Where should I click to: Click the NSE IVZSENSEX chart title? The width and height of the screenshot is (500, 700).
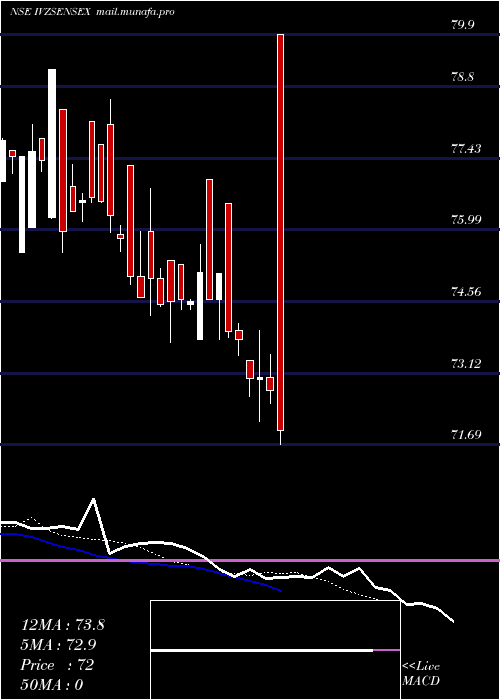[51, 12]
